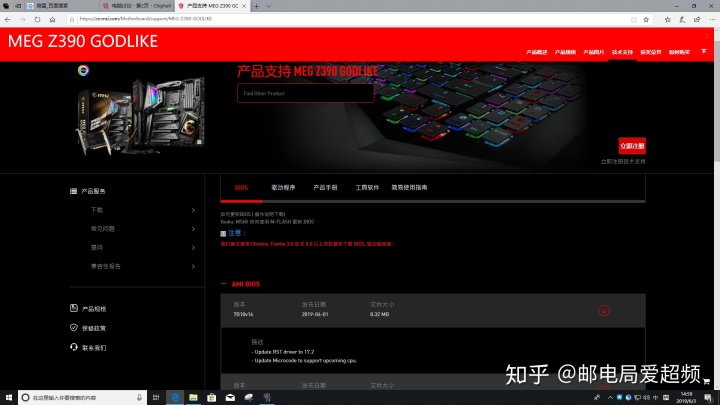This screenshot has height=405, width=720.
Task: Switch to the Chiphell forum tab
Action: (x=137, y=6)
